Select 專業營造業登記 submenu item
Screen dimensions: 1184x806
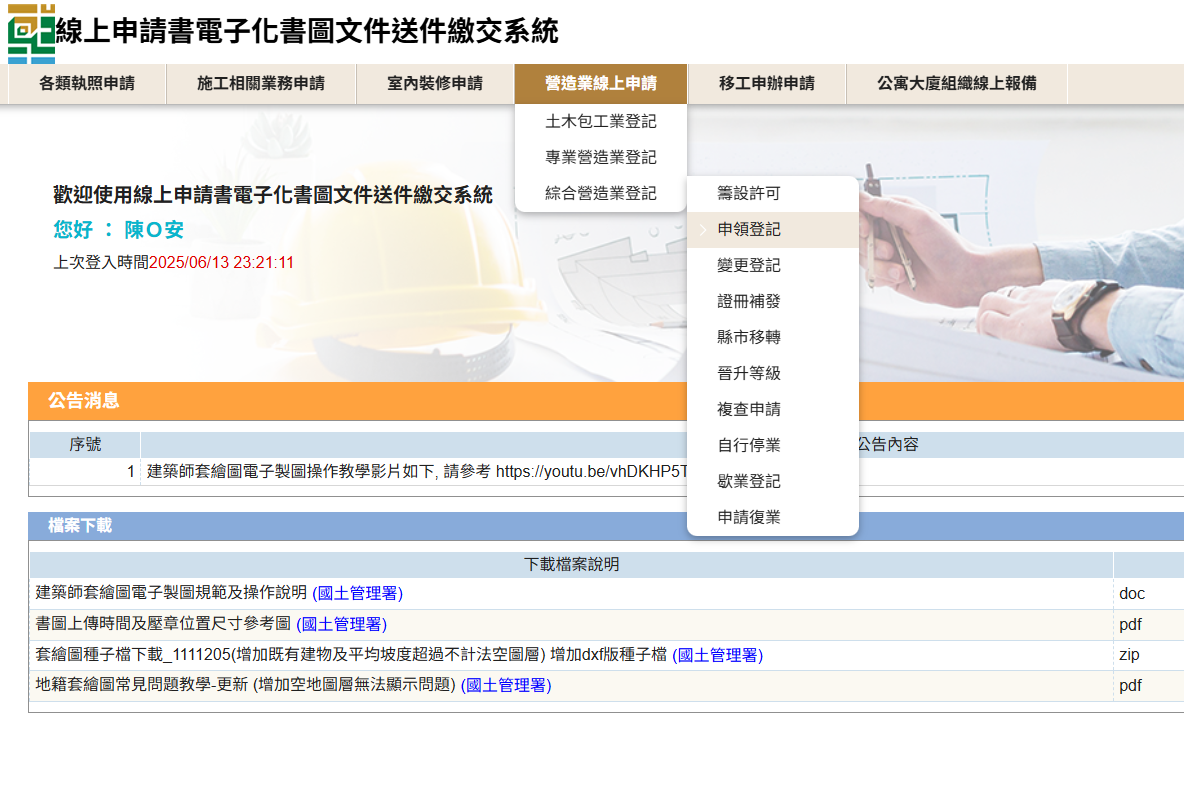[600, 157]
